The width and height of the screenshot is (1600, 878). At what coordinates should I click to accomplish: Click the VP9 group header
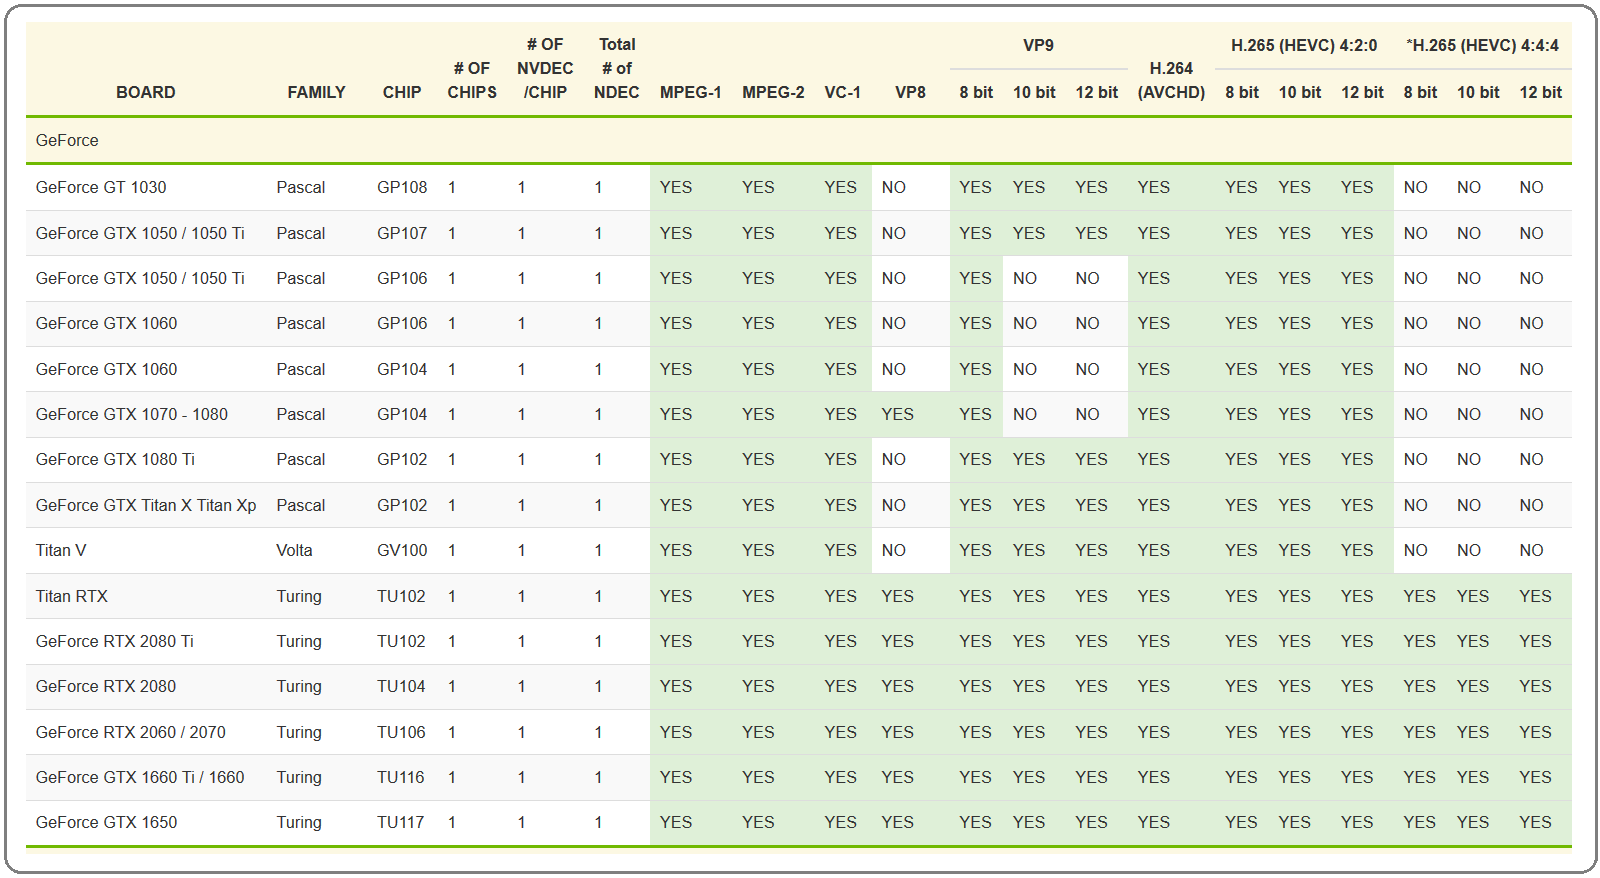(1038, 45)
